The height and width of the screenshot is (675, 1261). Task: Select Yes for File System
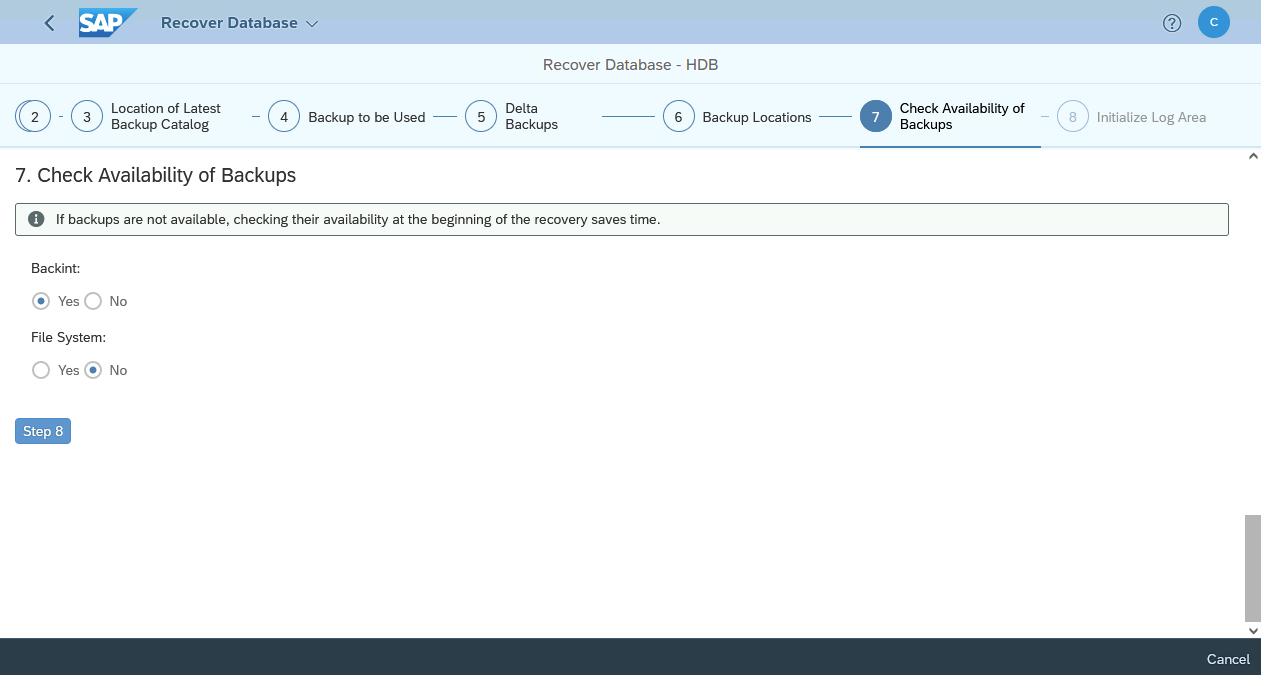click(41, 370)
